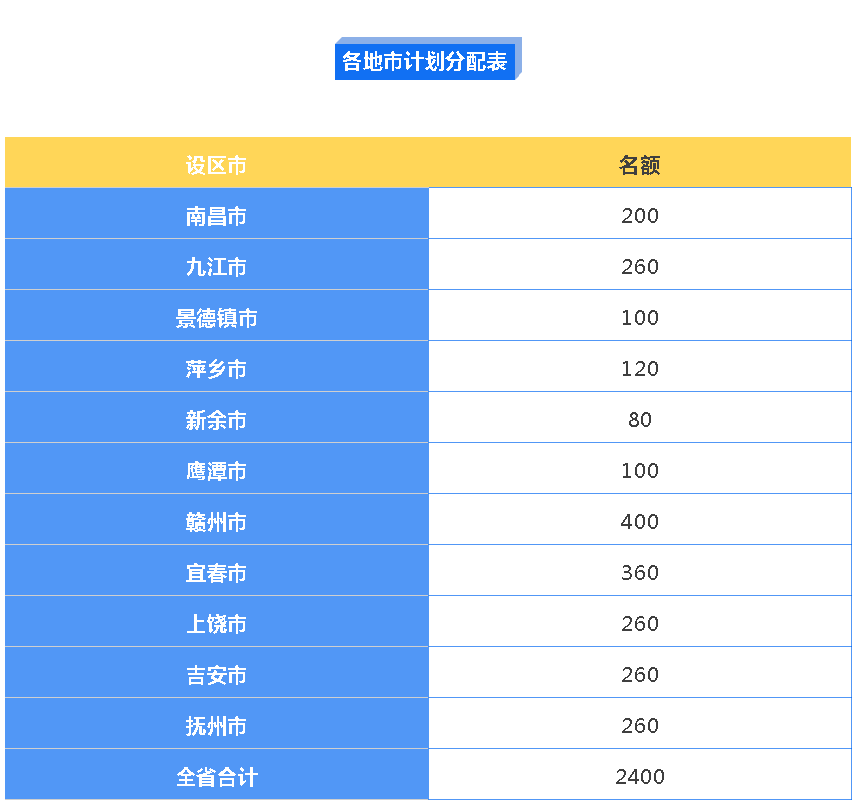857x804 pixels.
Task: Click the total value 2400
Action: 639,776
